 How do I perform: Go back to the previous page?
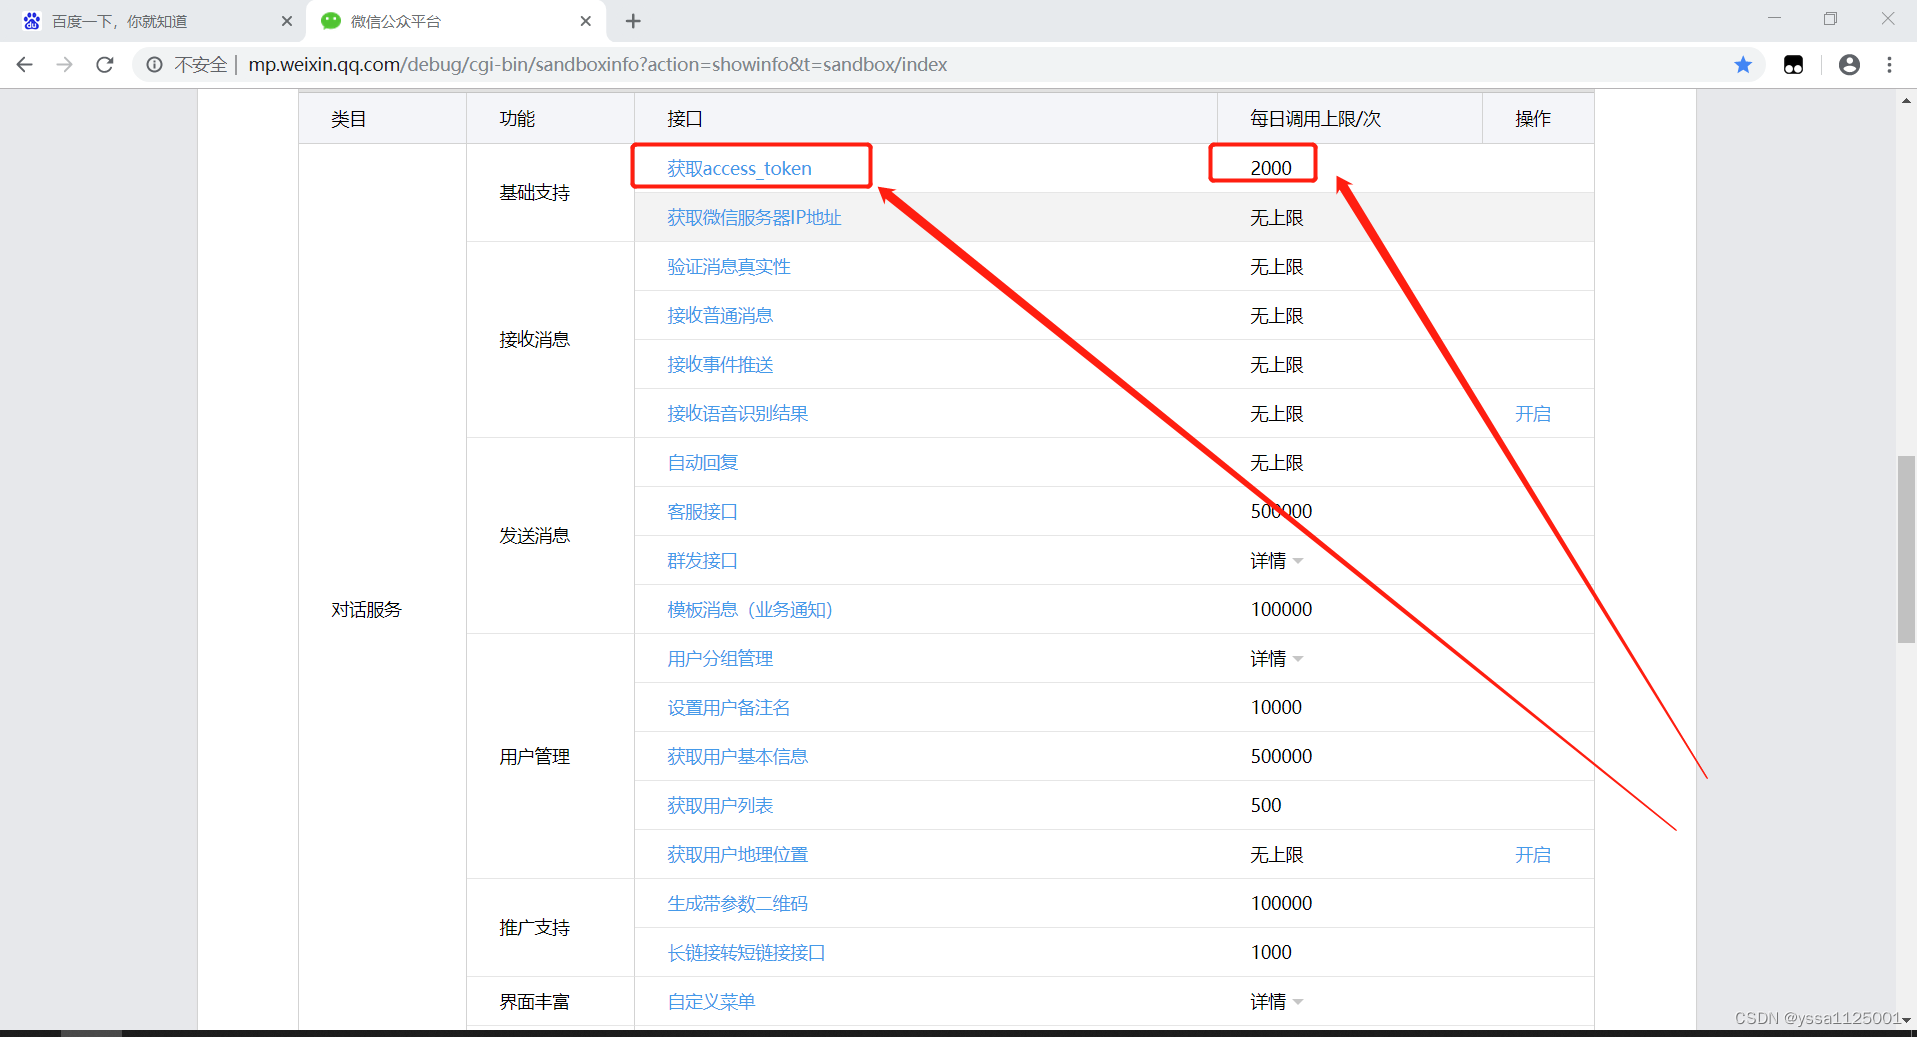(25, 65)
